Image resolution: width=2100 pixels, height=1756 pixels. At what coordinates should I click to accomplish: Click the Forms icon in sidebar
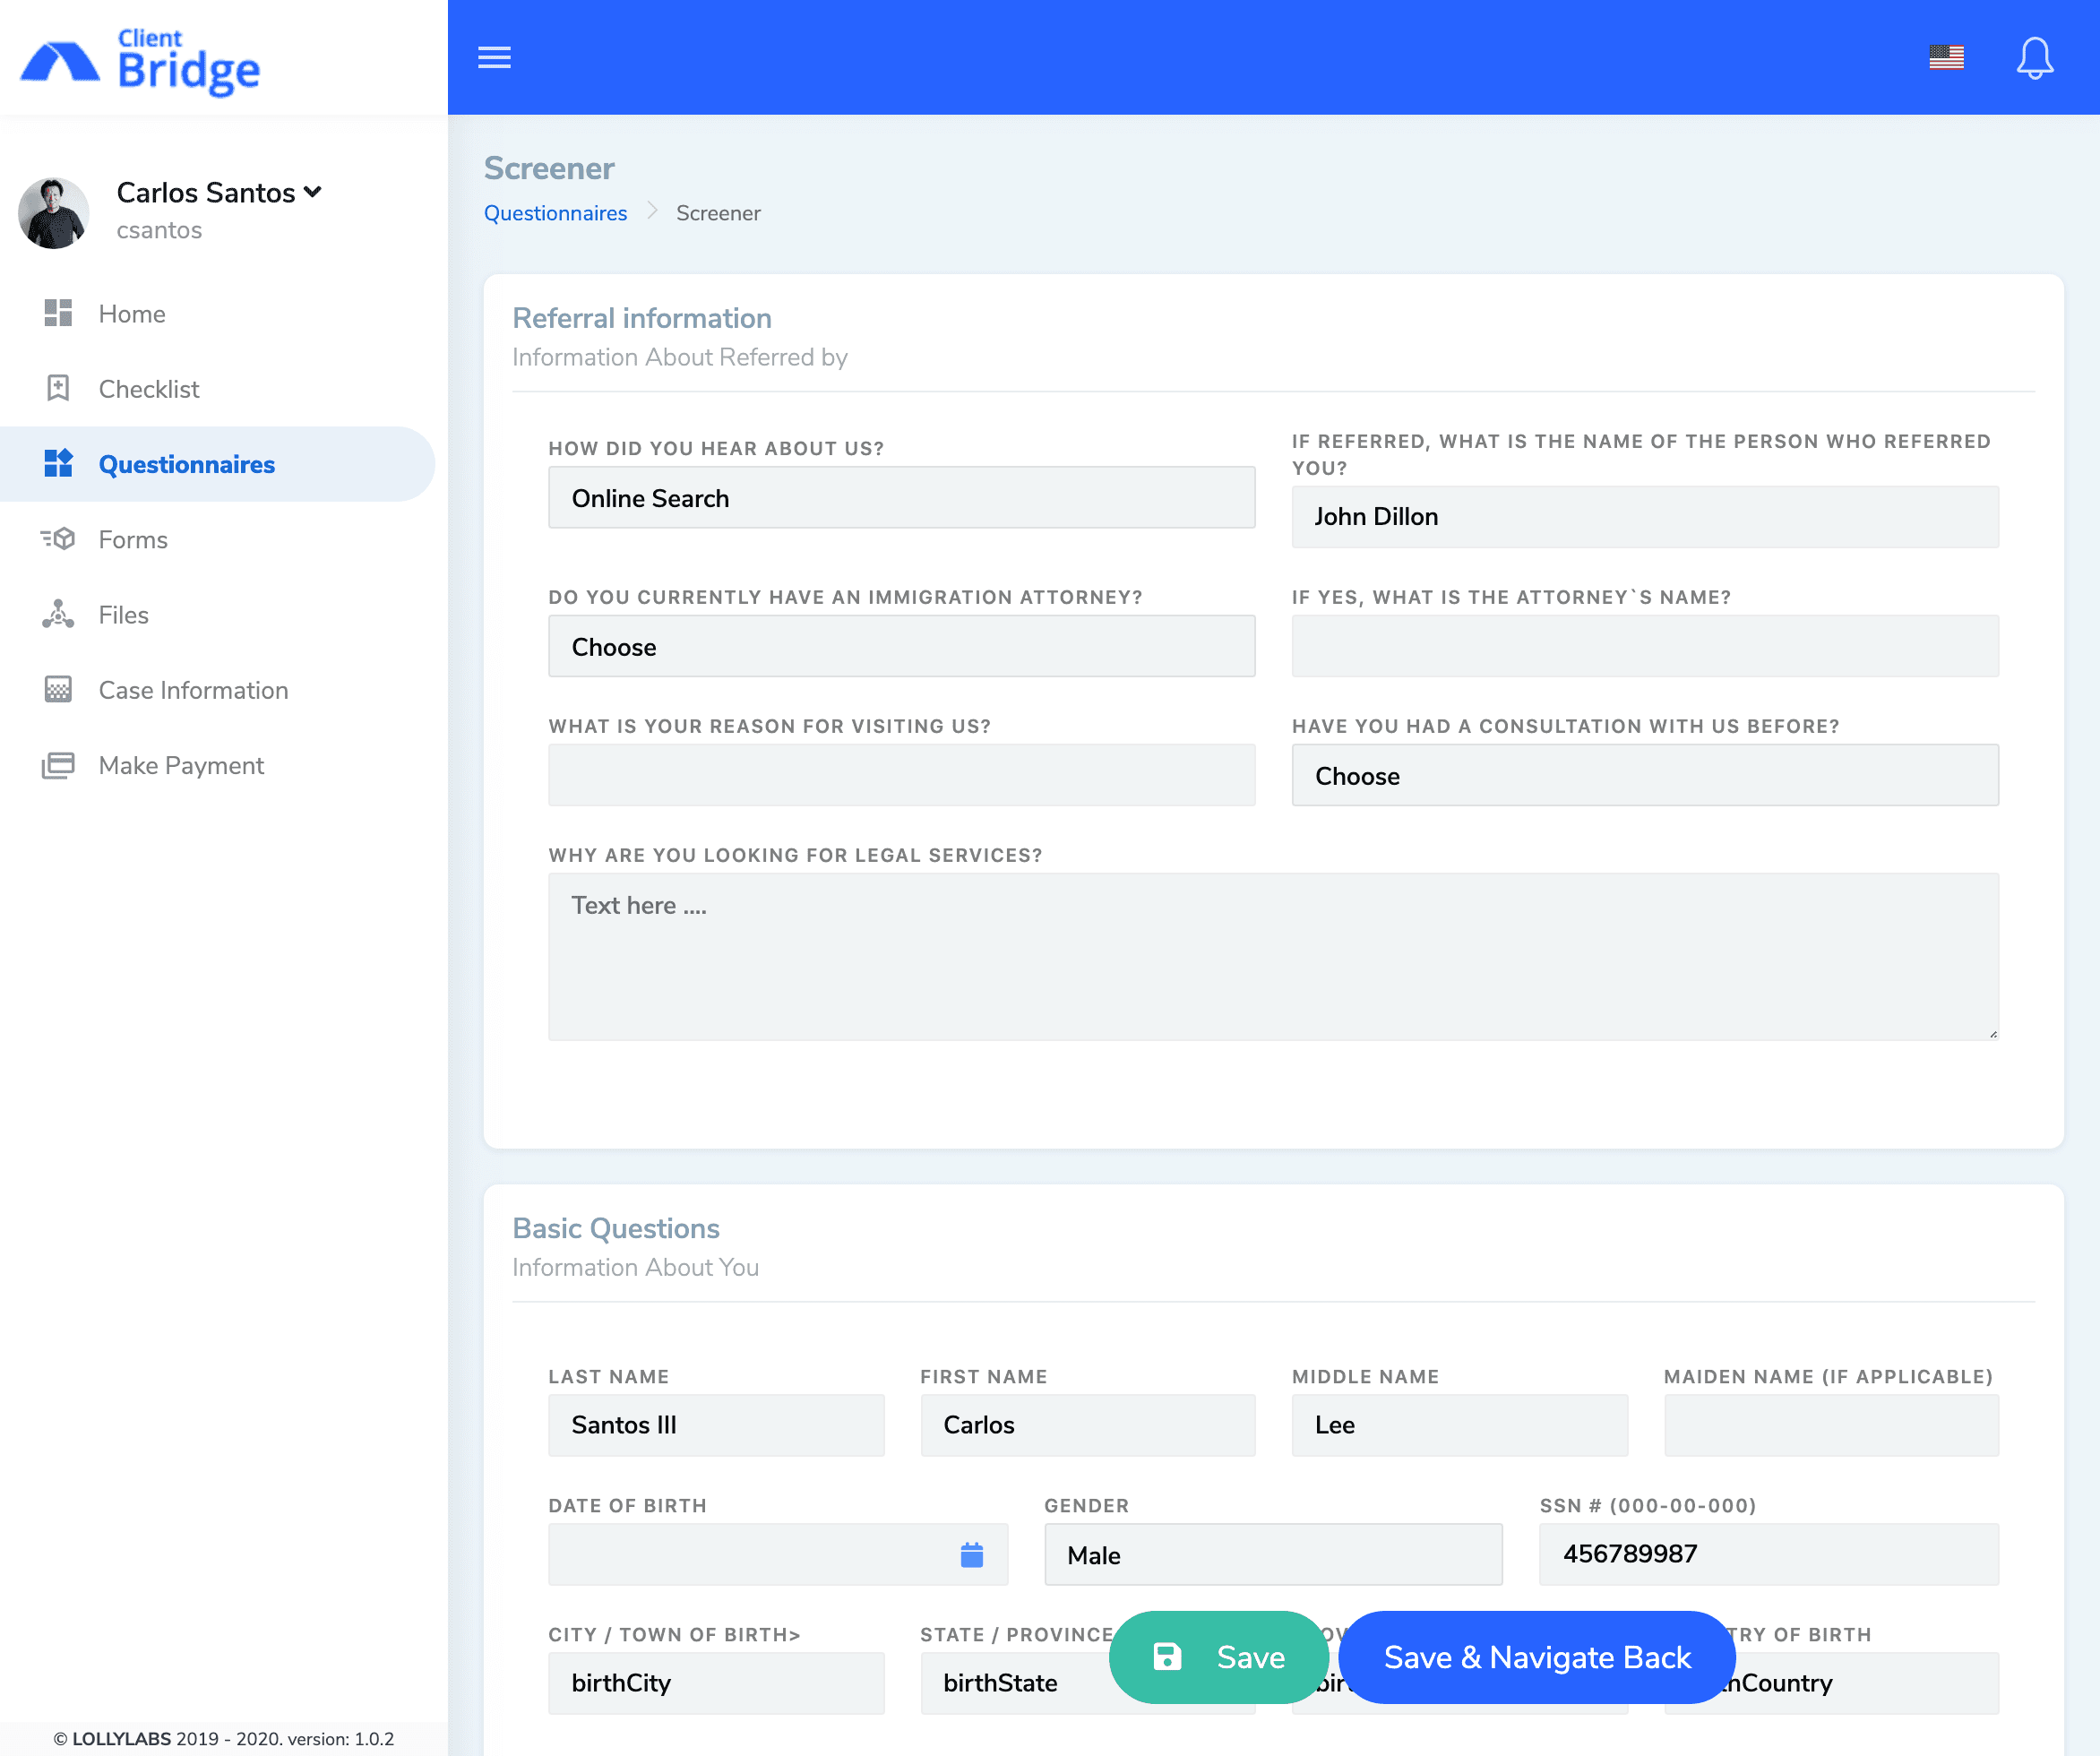(58, 539)
